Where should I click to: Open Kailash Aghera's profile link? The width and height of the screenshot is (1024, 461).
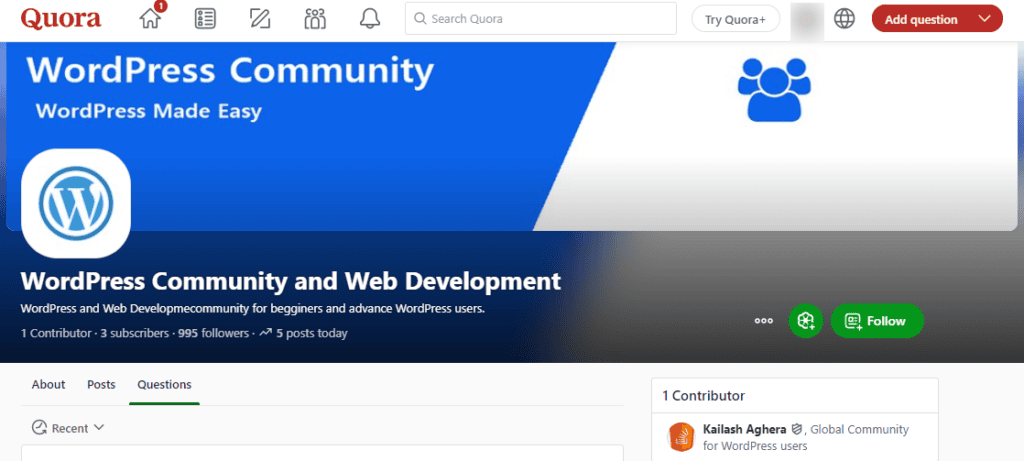pos(745,429)
